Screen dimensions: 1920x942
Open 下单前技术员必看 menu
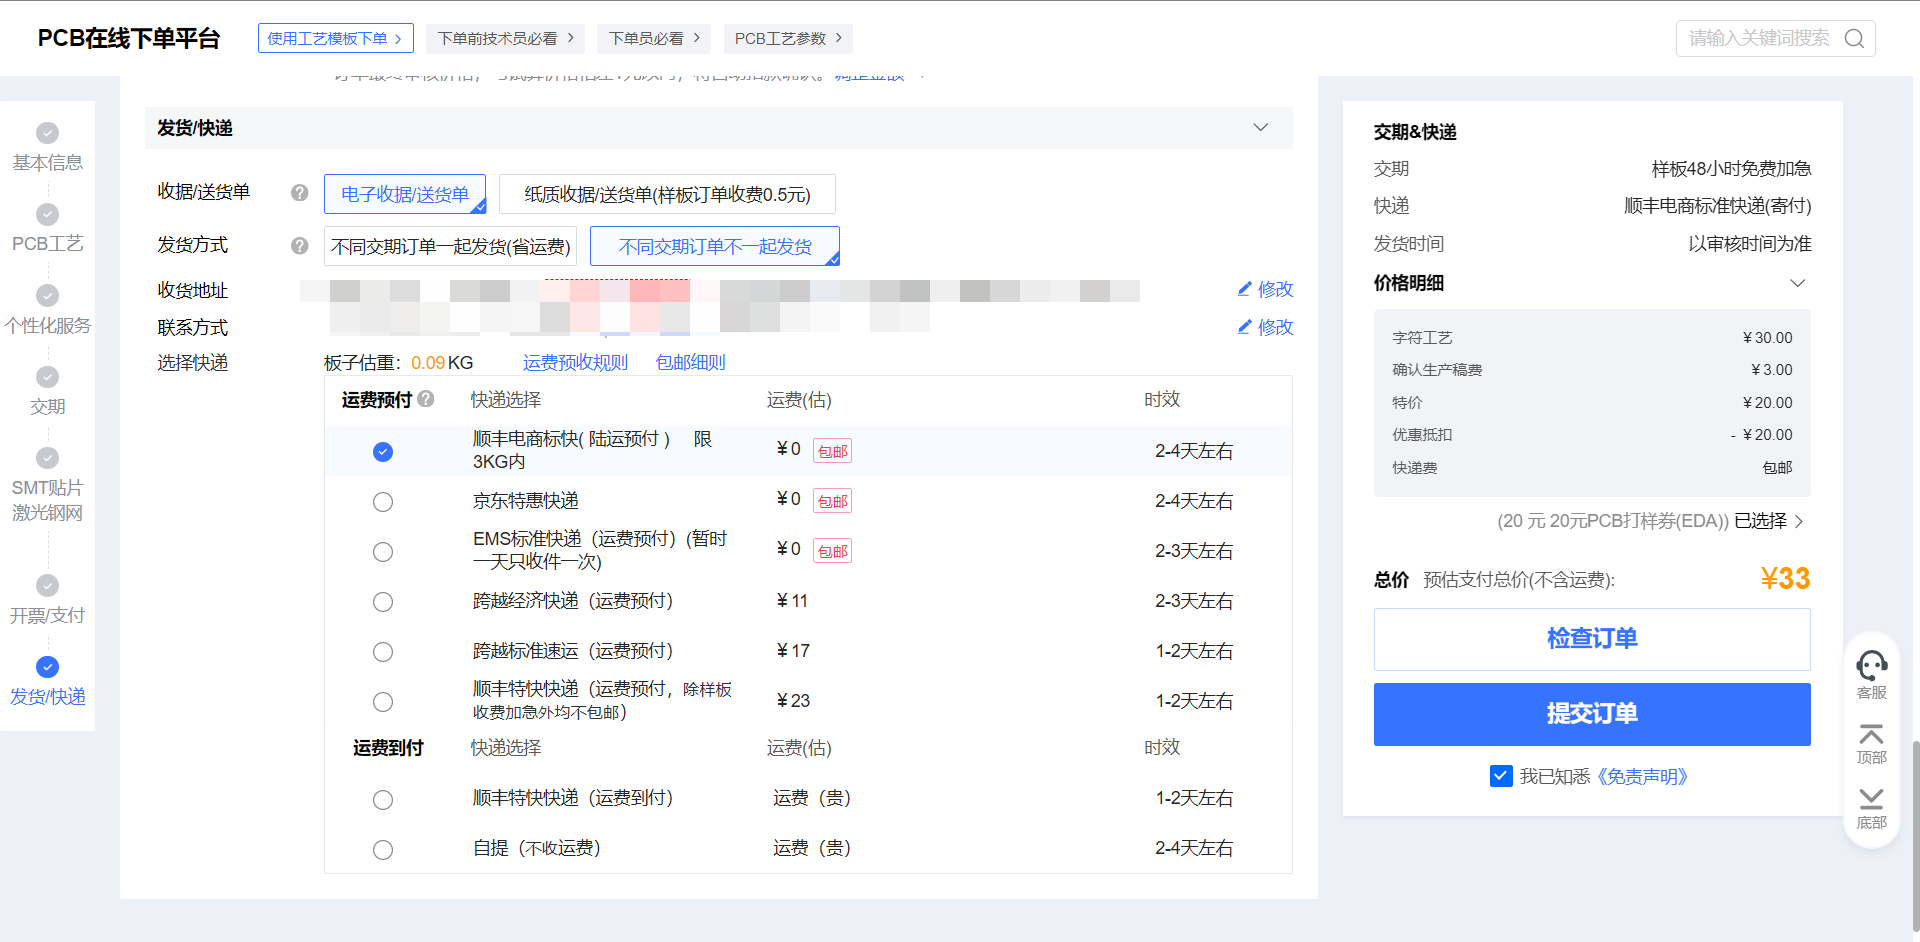pyautogui.click(x=506, y=38)
